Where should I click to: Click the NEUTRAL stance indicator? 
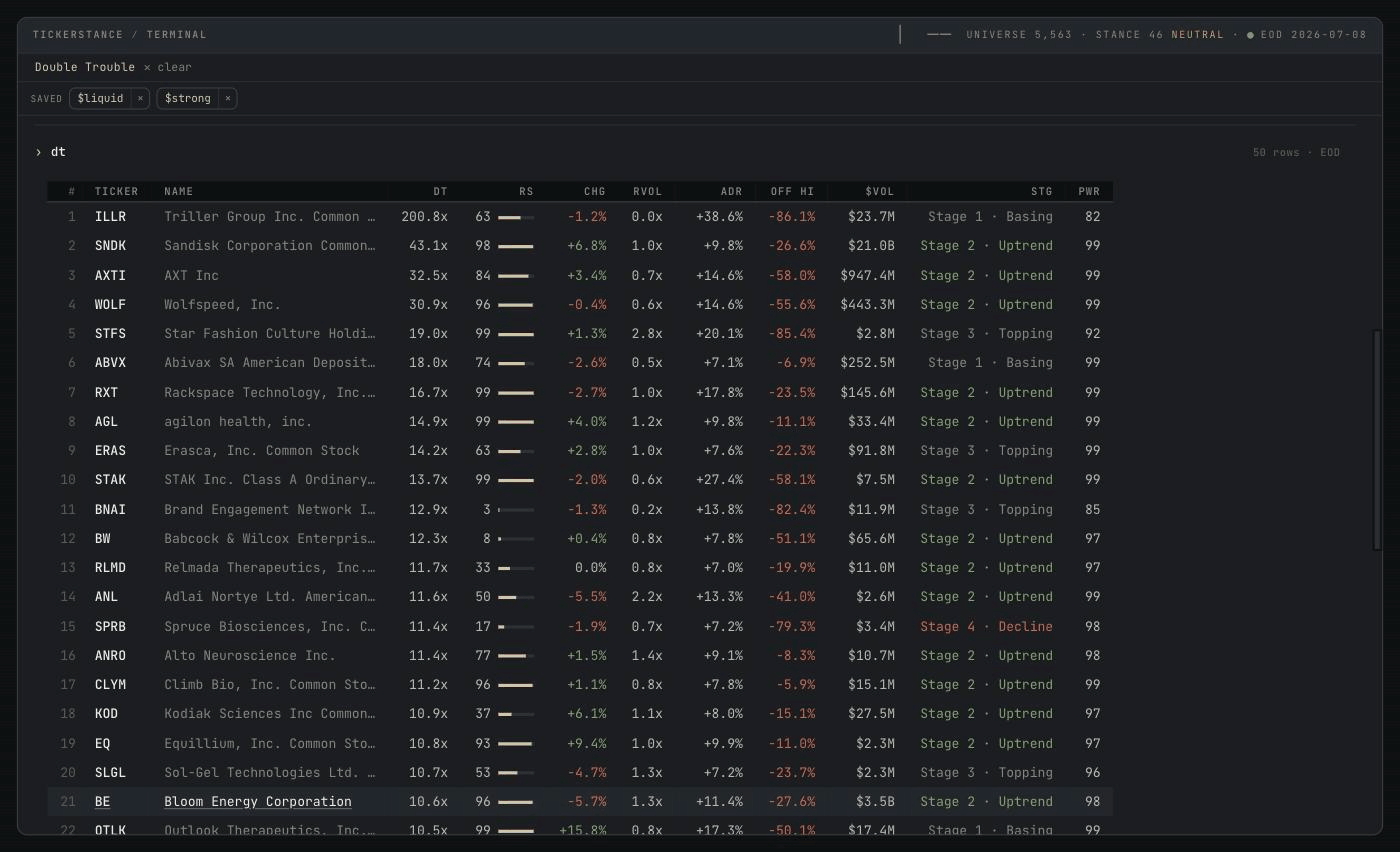[1197, 34]
